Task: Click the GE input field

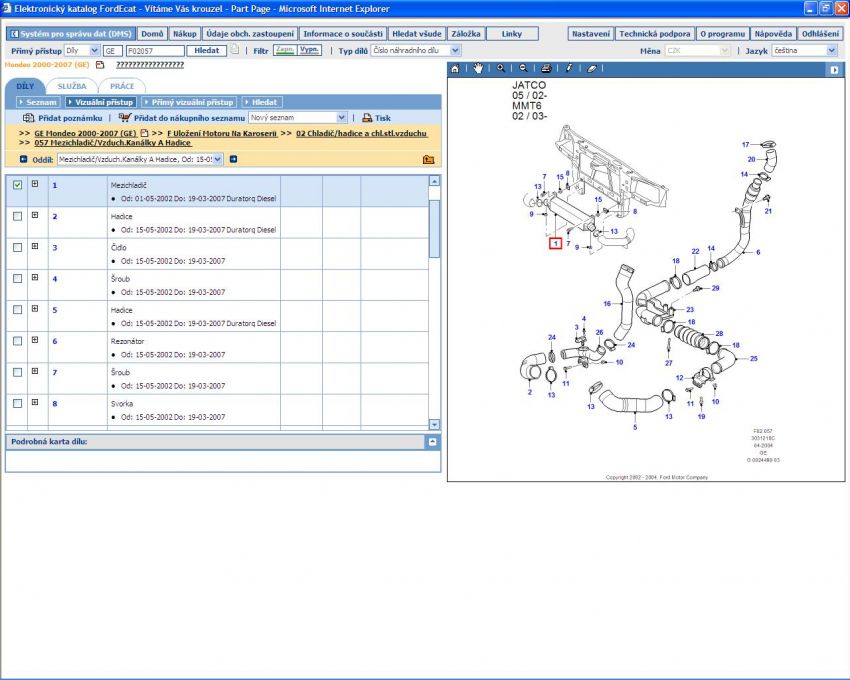Action: 113,50
